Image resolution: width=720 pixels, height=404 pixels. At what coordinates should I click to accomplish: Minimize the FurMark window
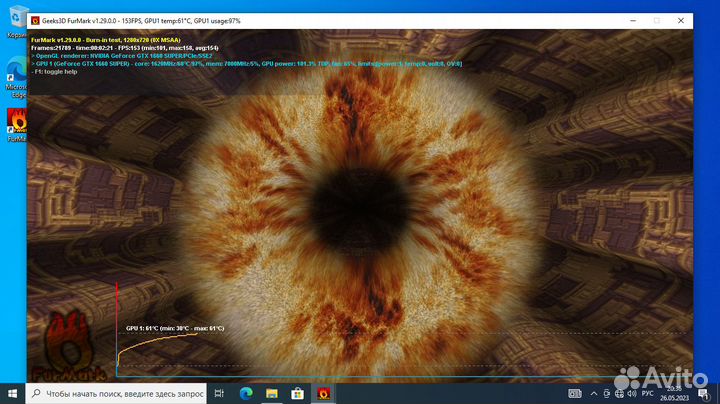(x=633, y=21)
